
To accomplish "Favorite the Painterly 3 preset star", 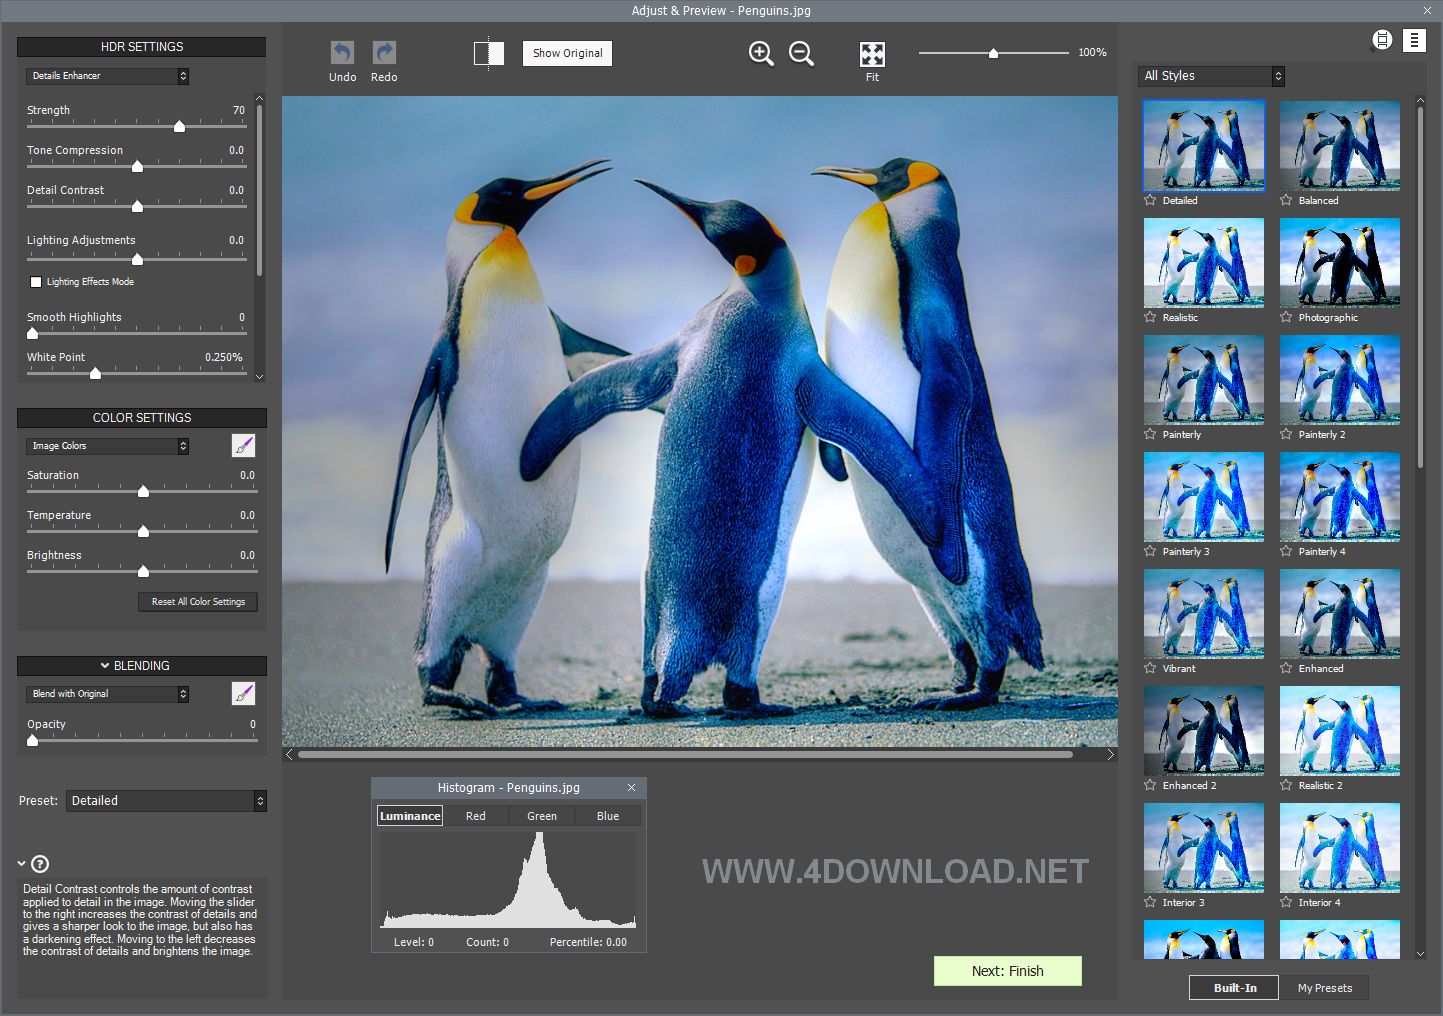I will (1151, 551).
